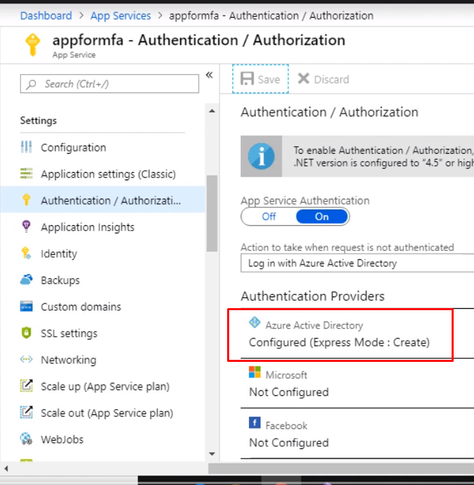Open the Azure Active Directory provider
The height and width of the screenshot is (485, 474).
357,333
